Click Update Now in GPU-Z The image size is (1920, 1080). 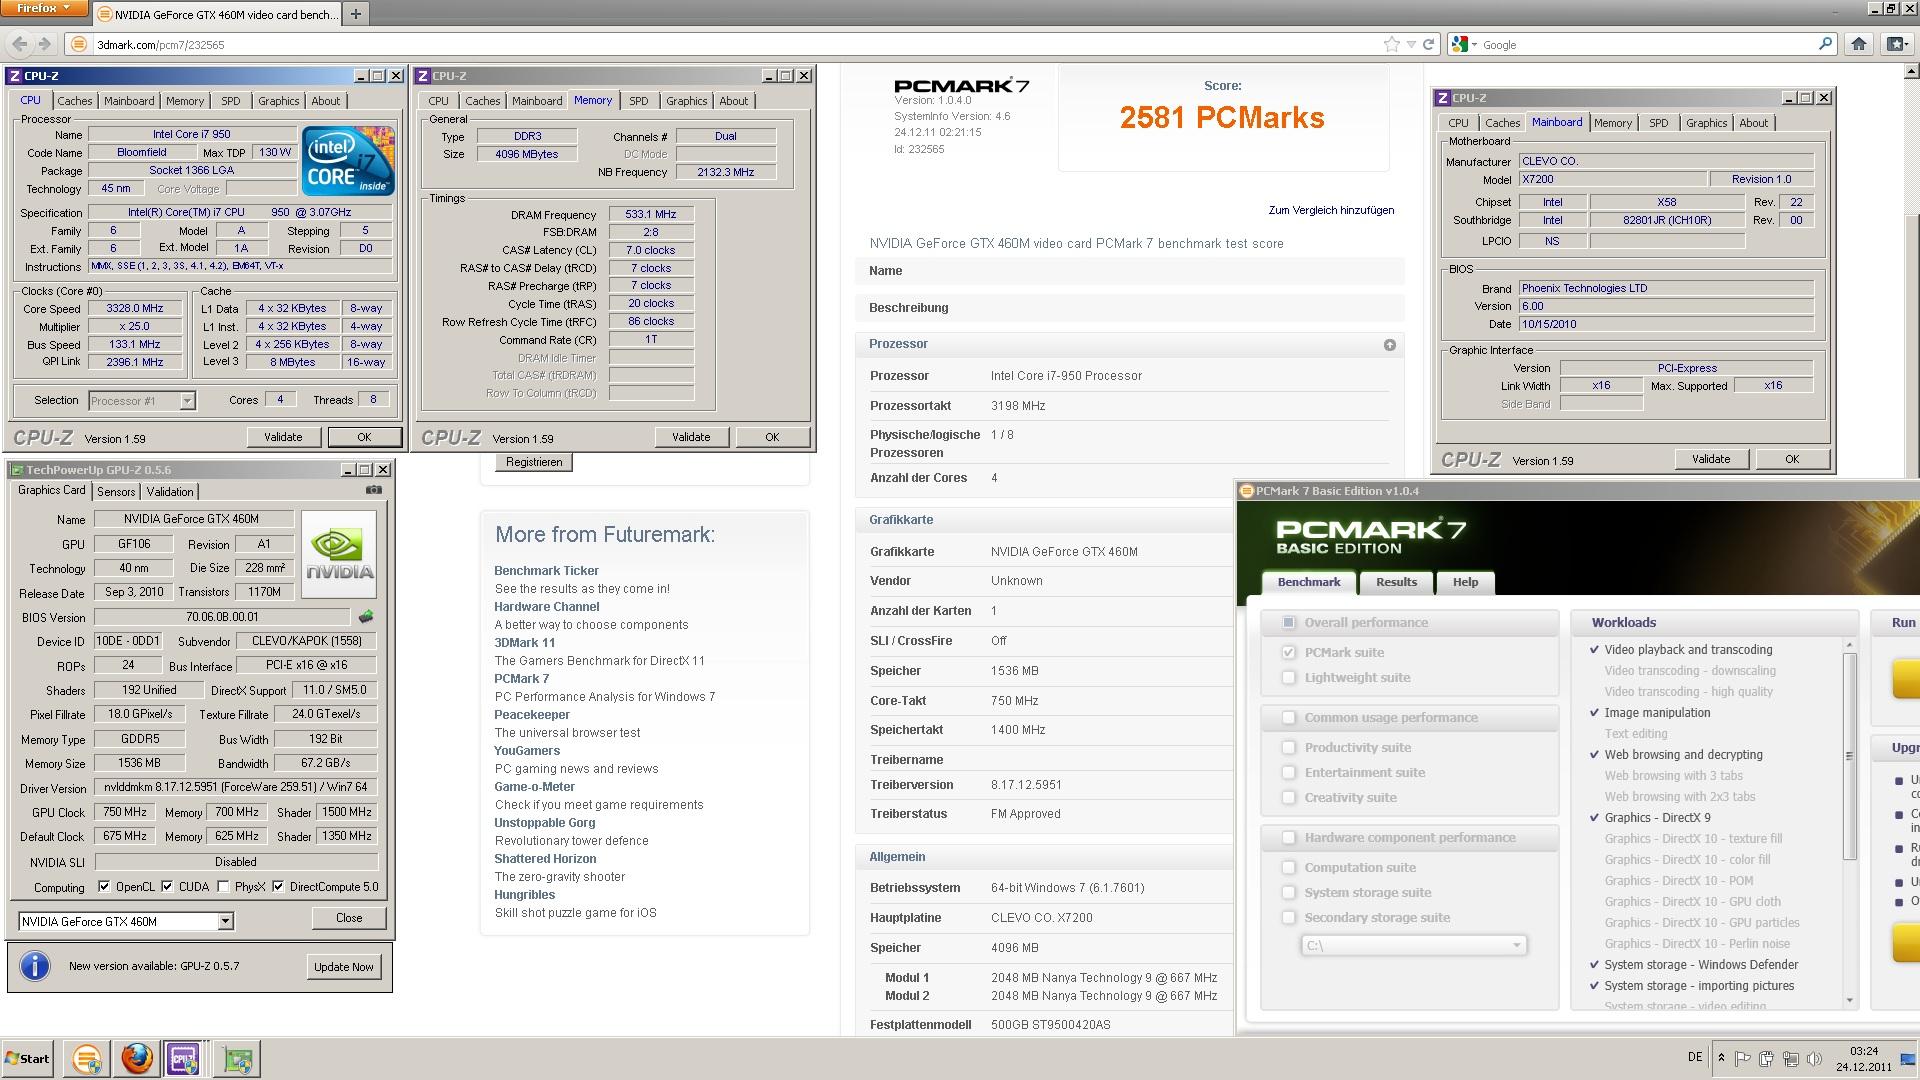[344, 967]
